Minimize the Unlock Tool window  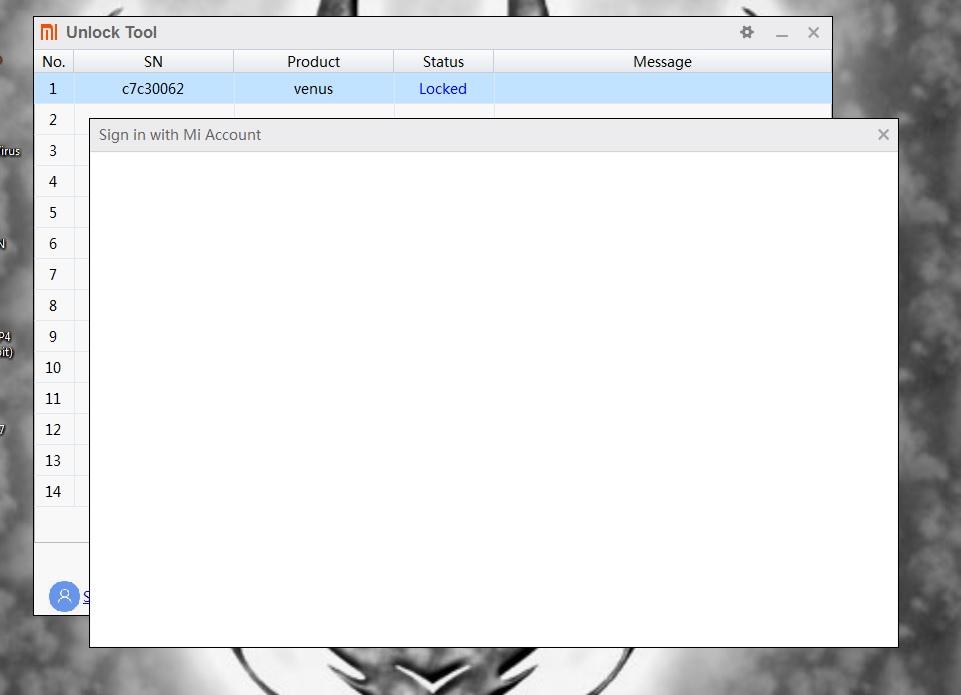pos(782,33)
